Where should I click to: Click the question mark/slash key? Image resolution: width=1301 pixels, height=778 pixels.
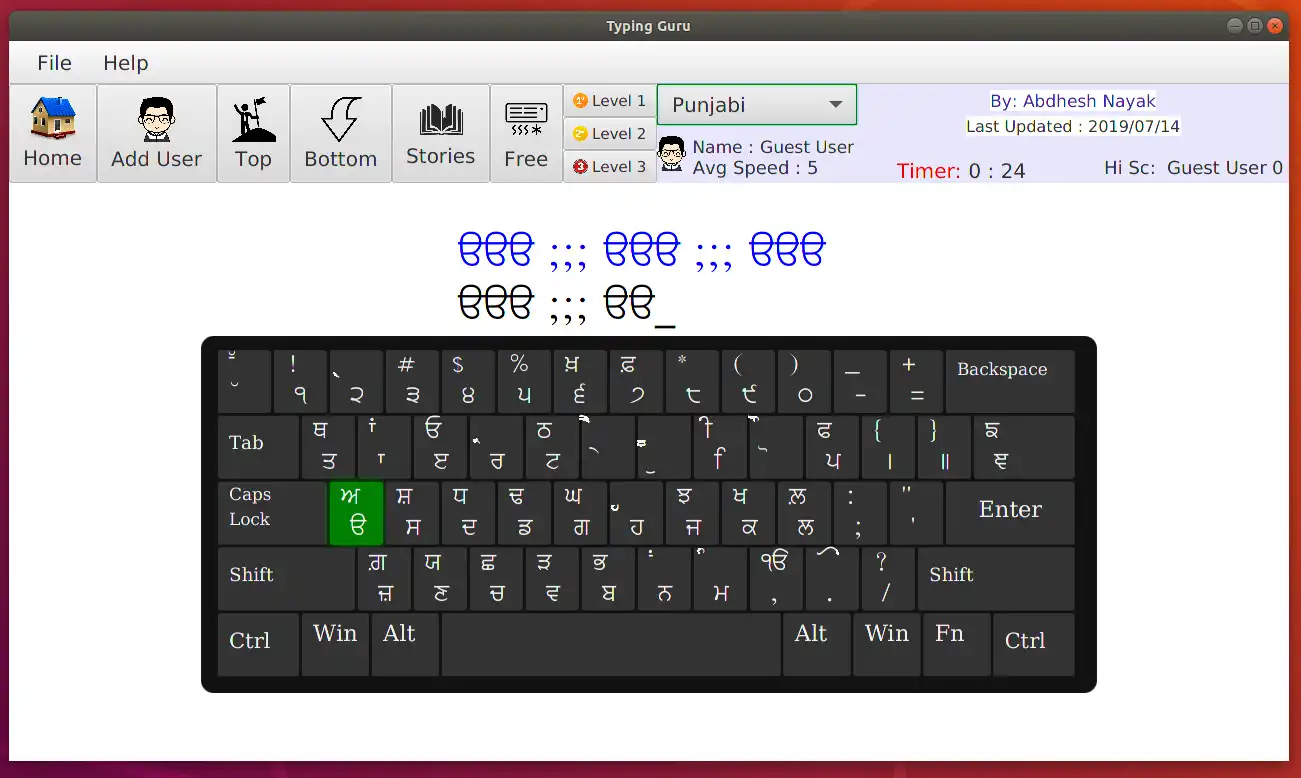click(x=888, y=579)
